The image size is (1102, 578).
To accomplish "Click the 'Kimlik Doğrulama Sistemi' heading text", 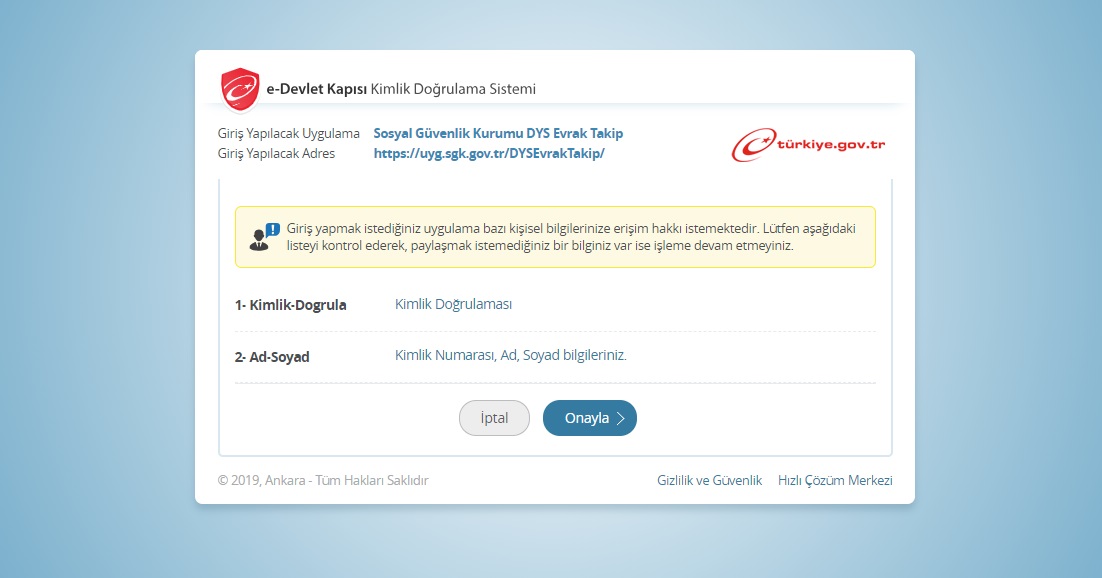I will coord(453,89).
